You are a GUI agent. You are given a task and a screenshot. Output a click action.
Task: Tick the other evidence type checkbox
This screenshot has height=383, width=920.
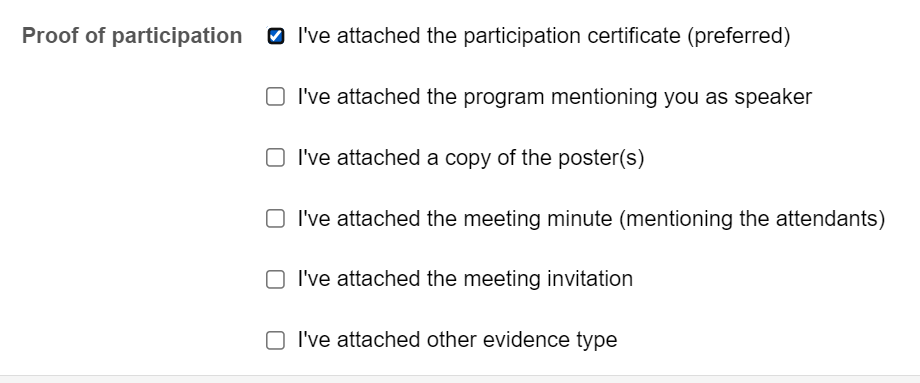tap(275, 340)
